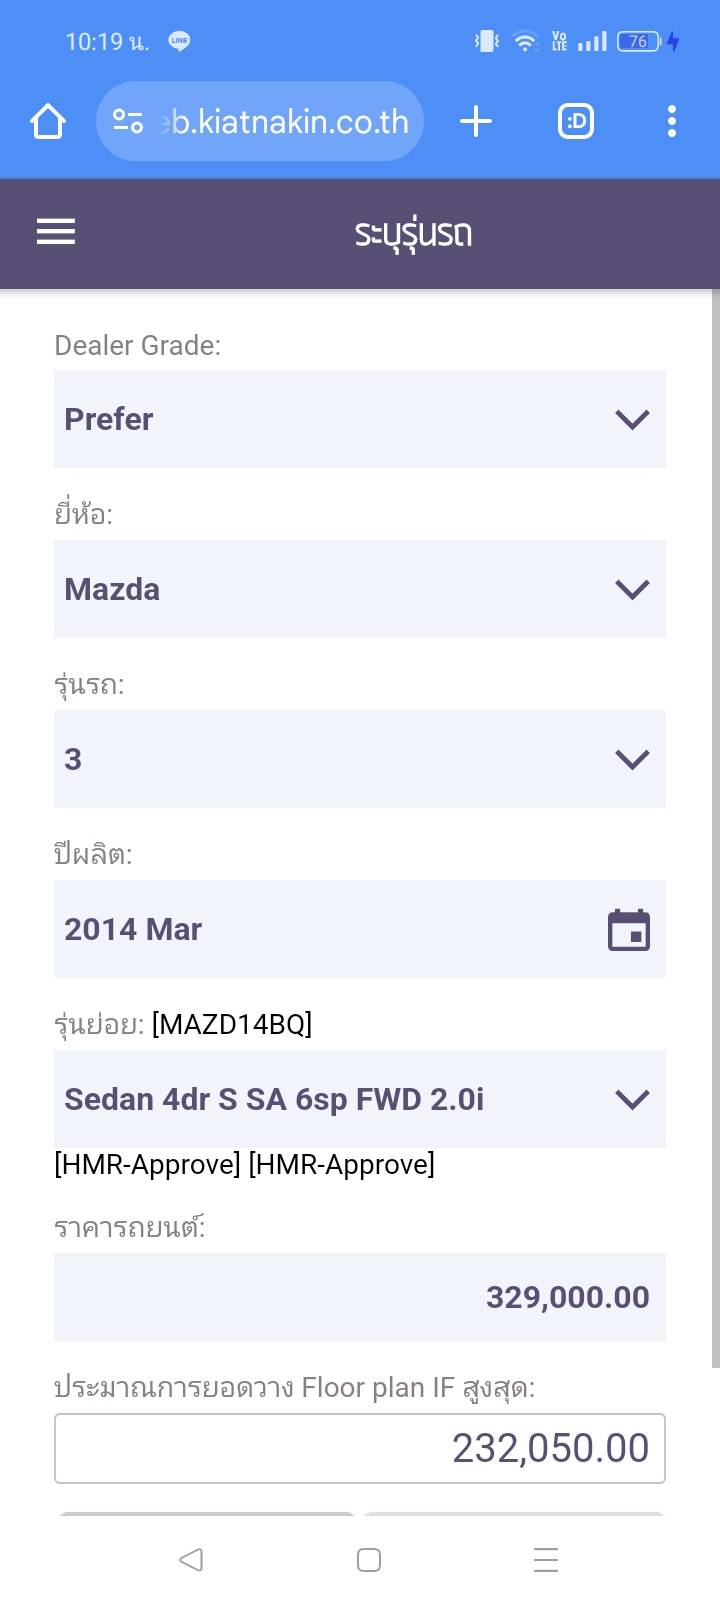Image resolution: width=720 pixels, height=1604 pixels.
Task: Open the browser three-dot menu
Action: coord(671,122)
